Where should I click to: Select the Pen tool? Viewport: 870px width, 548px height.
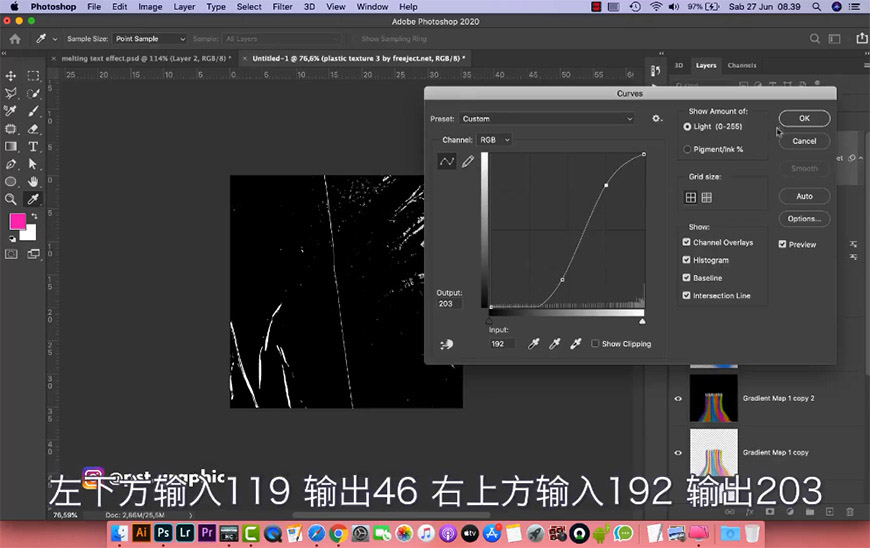pos(11,164)
